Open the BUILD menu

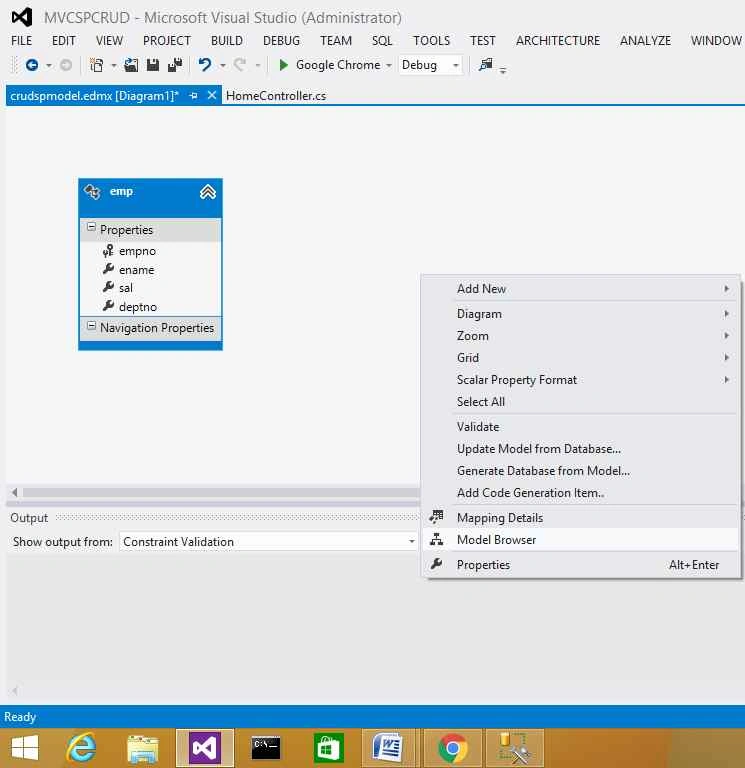[227, 41]
